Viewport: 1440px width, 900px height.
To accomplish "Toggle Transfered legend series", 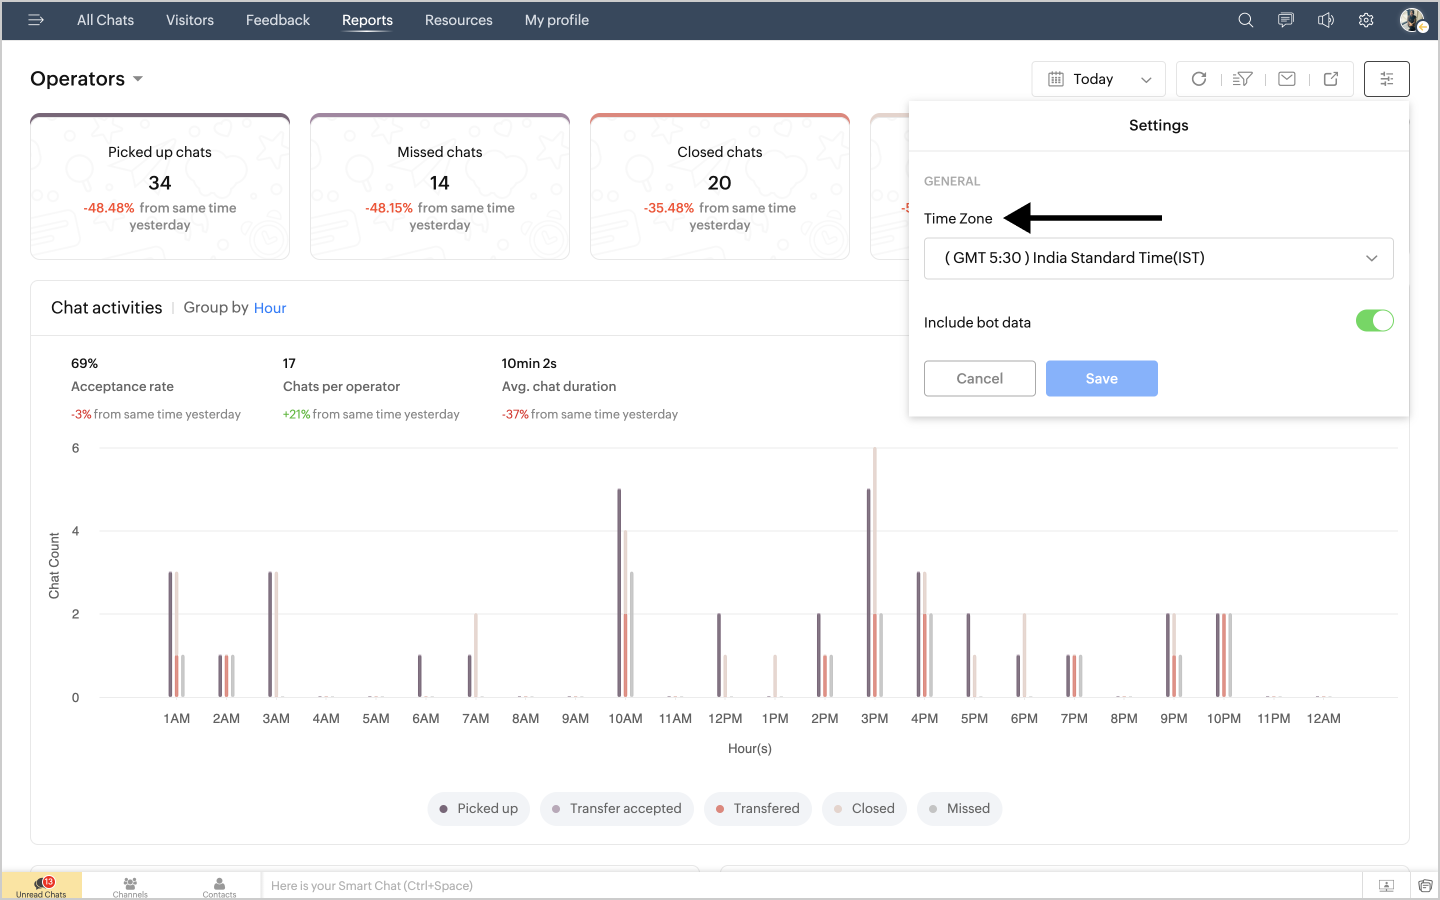I will [x=758, y=809].
